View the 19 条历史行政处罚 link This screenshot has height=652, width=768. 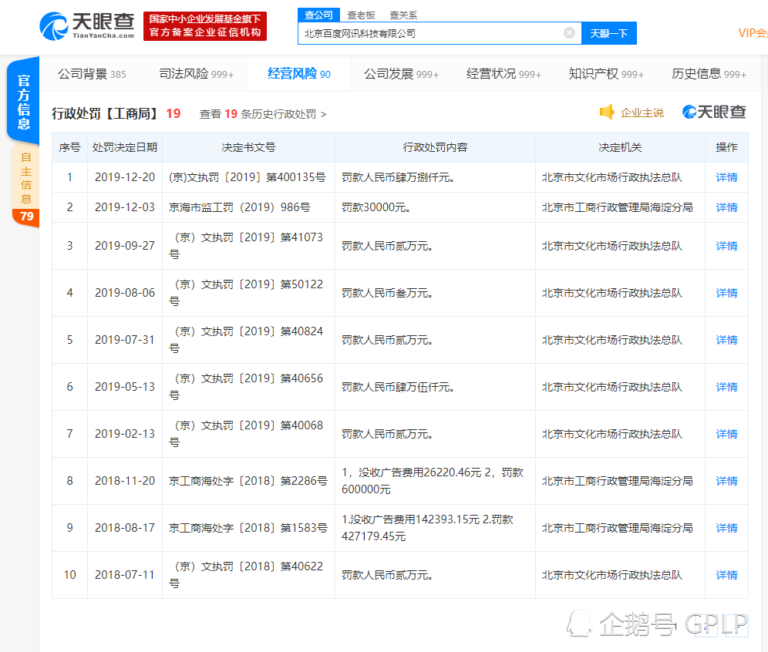coord(263,114)
